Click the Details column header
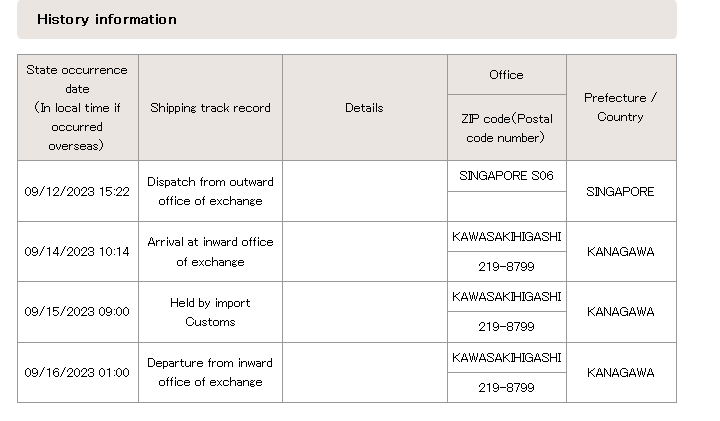The width and height of the screenshot is (720, 421). pyautogui.click(x=364, y=108)
